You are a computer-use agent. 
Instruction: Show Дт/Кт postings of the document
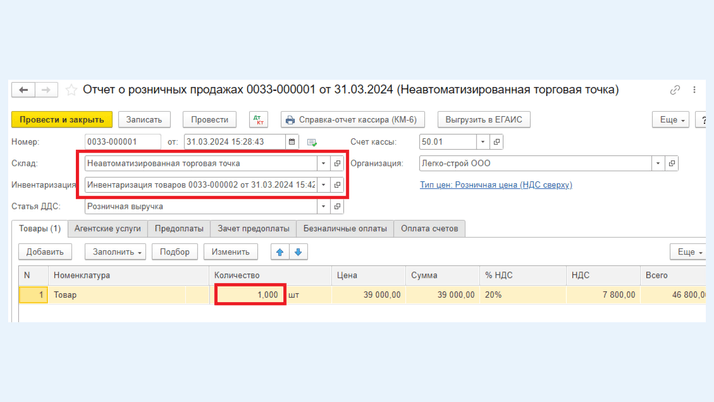click(x=258, y=120)
